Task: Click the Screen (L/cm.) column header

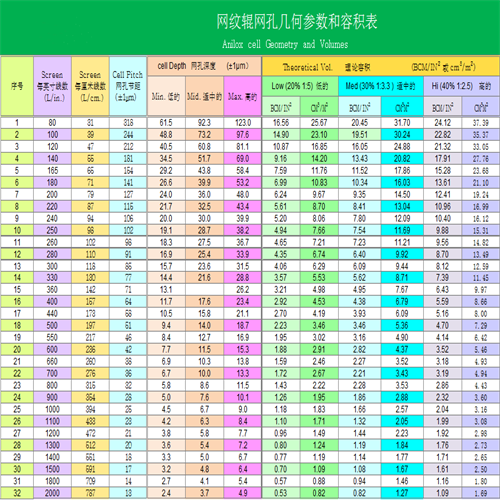Action: (90, 86)
